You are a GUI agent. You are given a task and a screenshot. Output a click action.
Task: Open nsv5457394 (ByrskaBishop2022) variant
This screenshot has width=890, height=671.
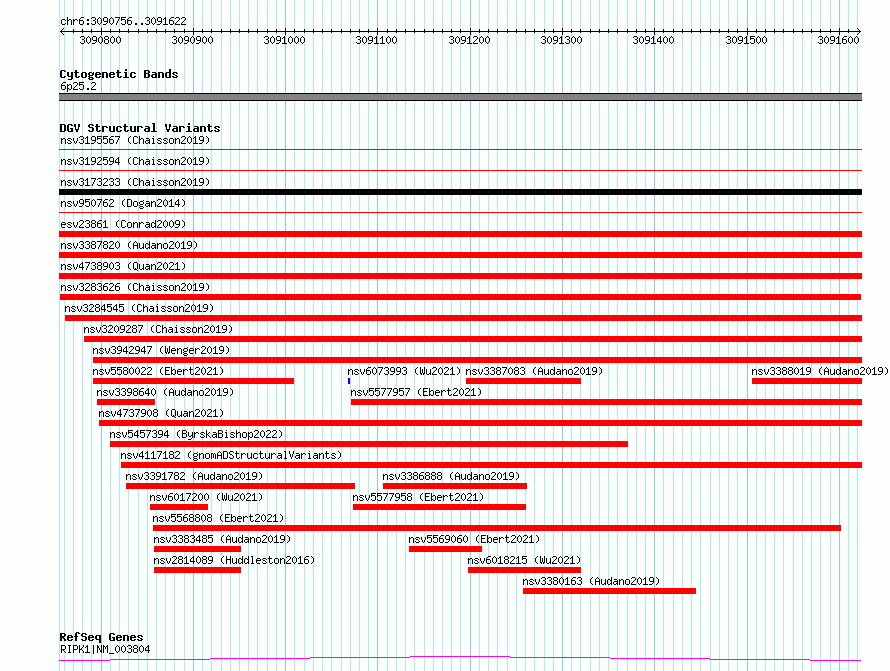tap(196, 434)
